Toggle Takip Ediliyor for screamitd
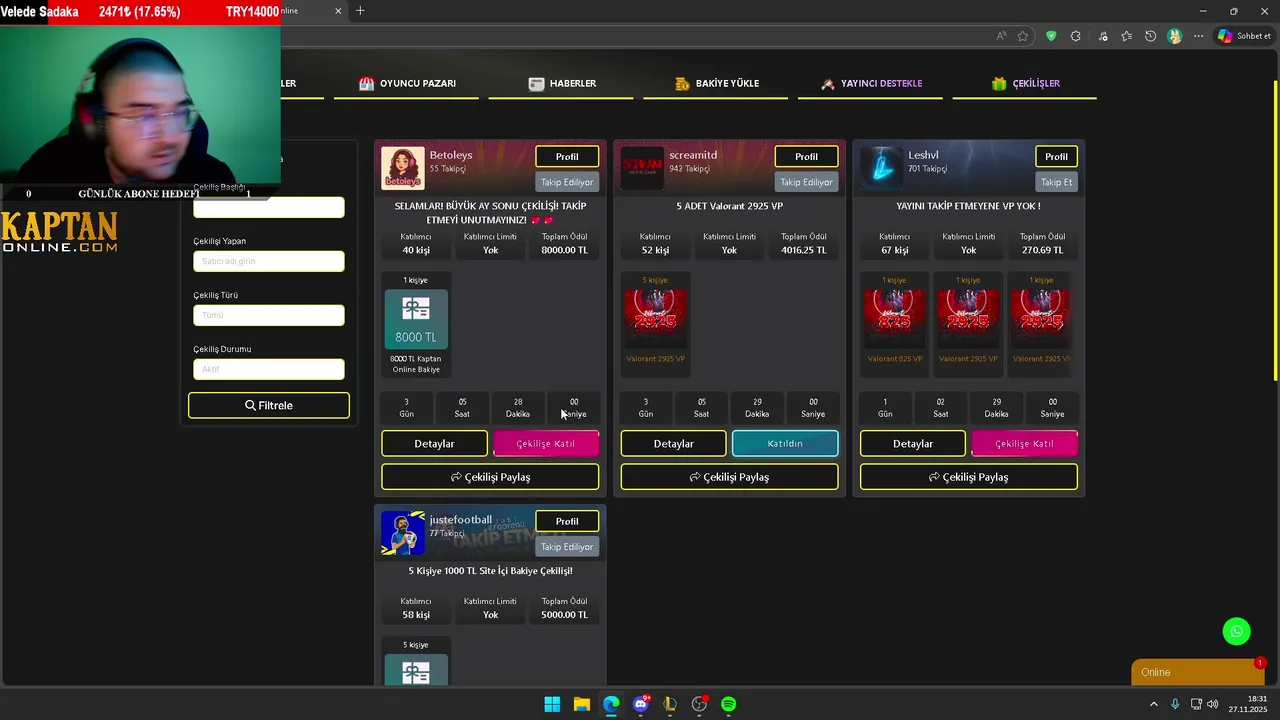 tap(806, 182)
